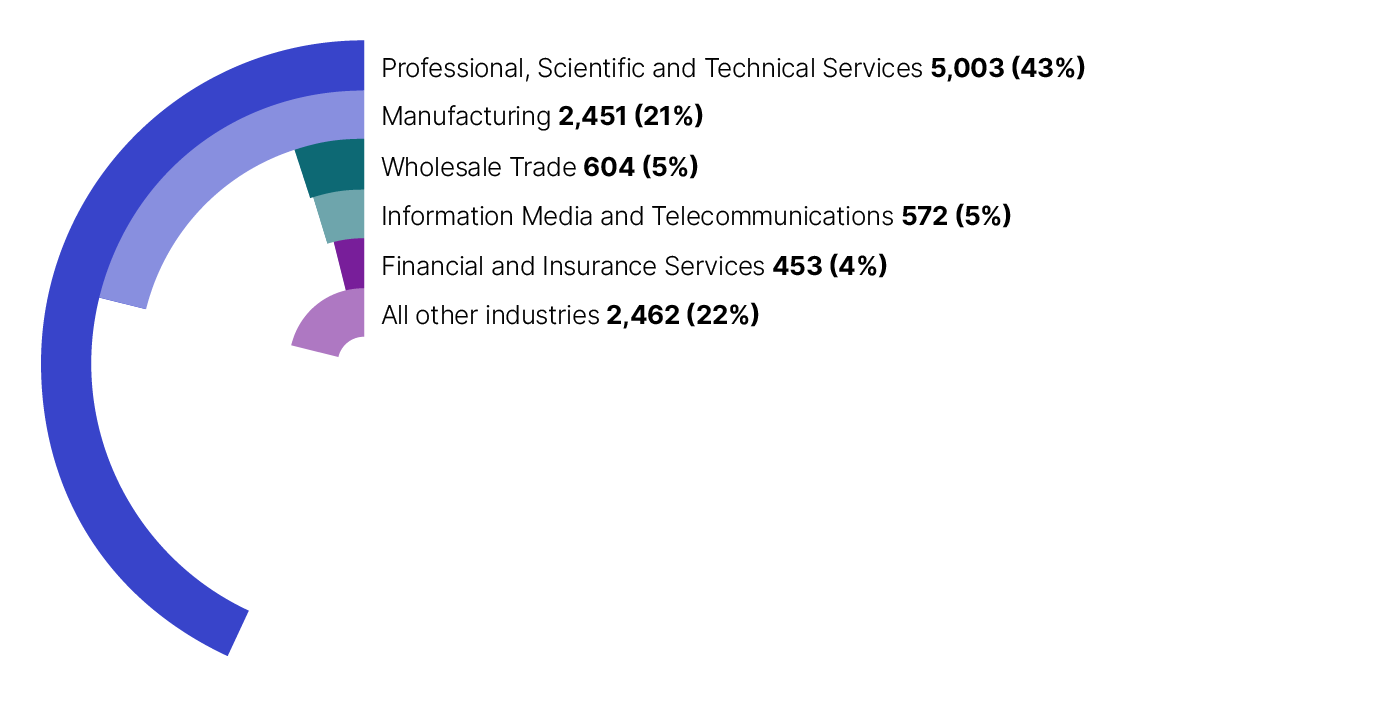Click the dark purple Financial Services segment
Screen dimensions: 1378x726
(351, 265)
